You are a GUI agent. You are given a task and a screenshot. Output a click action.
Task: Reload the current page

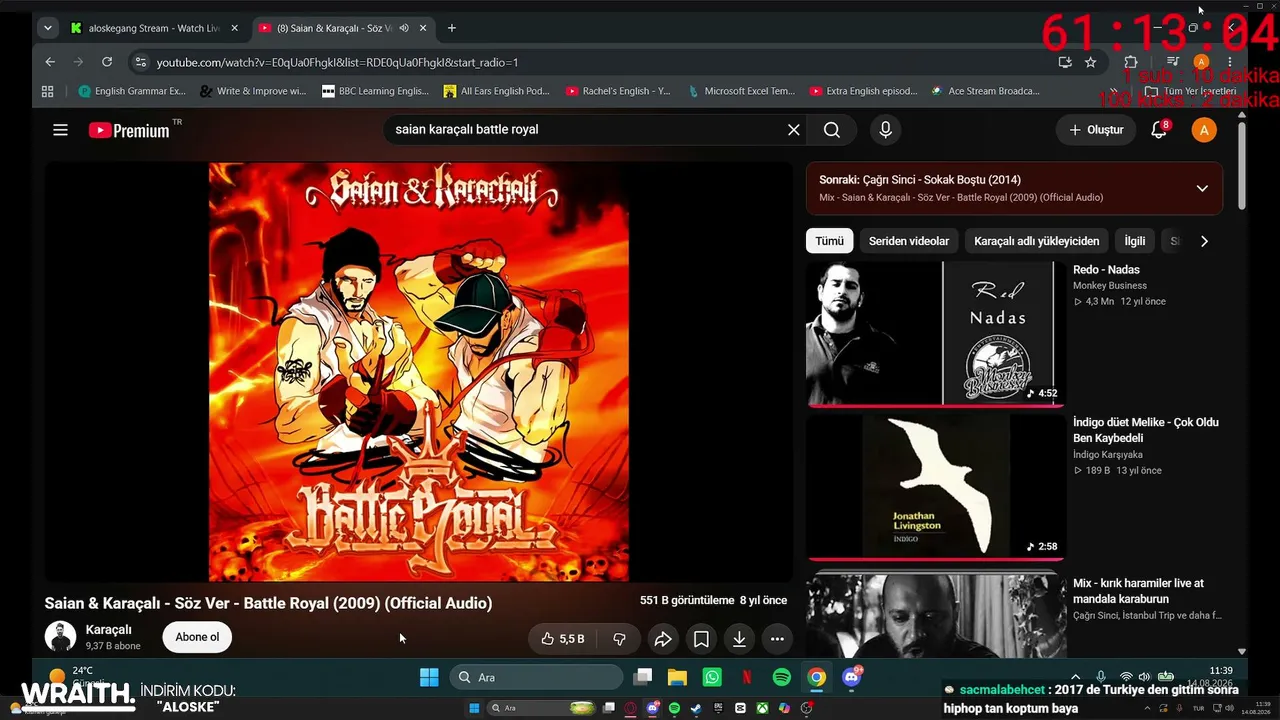tap(107, 62)
